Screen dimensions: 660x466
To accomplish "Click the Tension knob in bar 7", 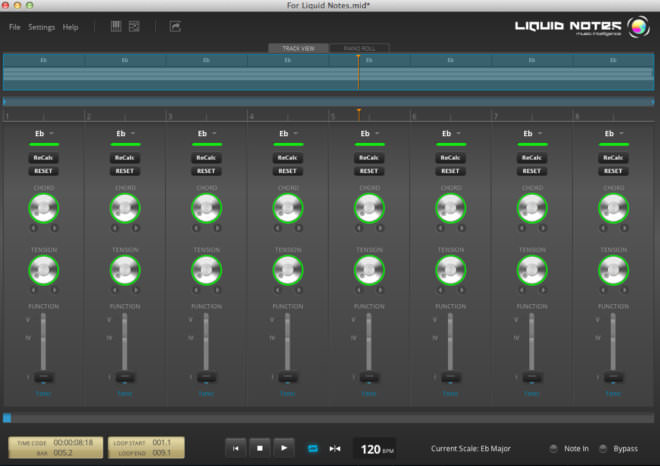I will coord(532,270).
